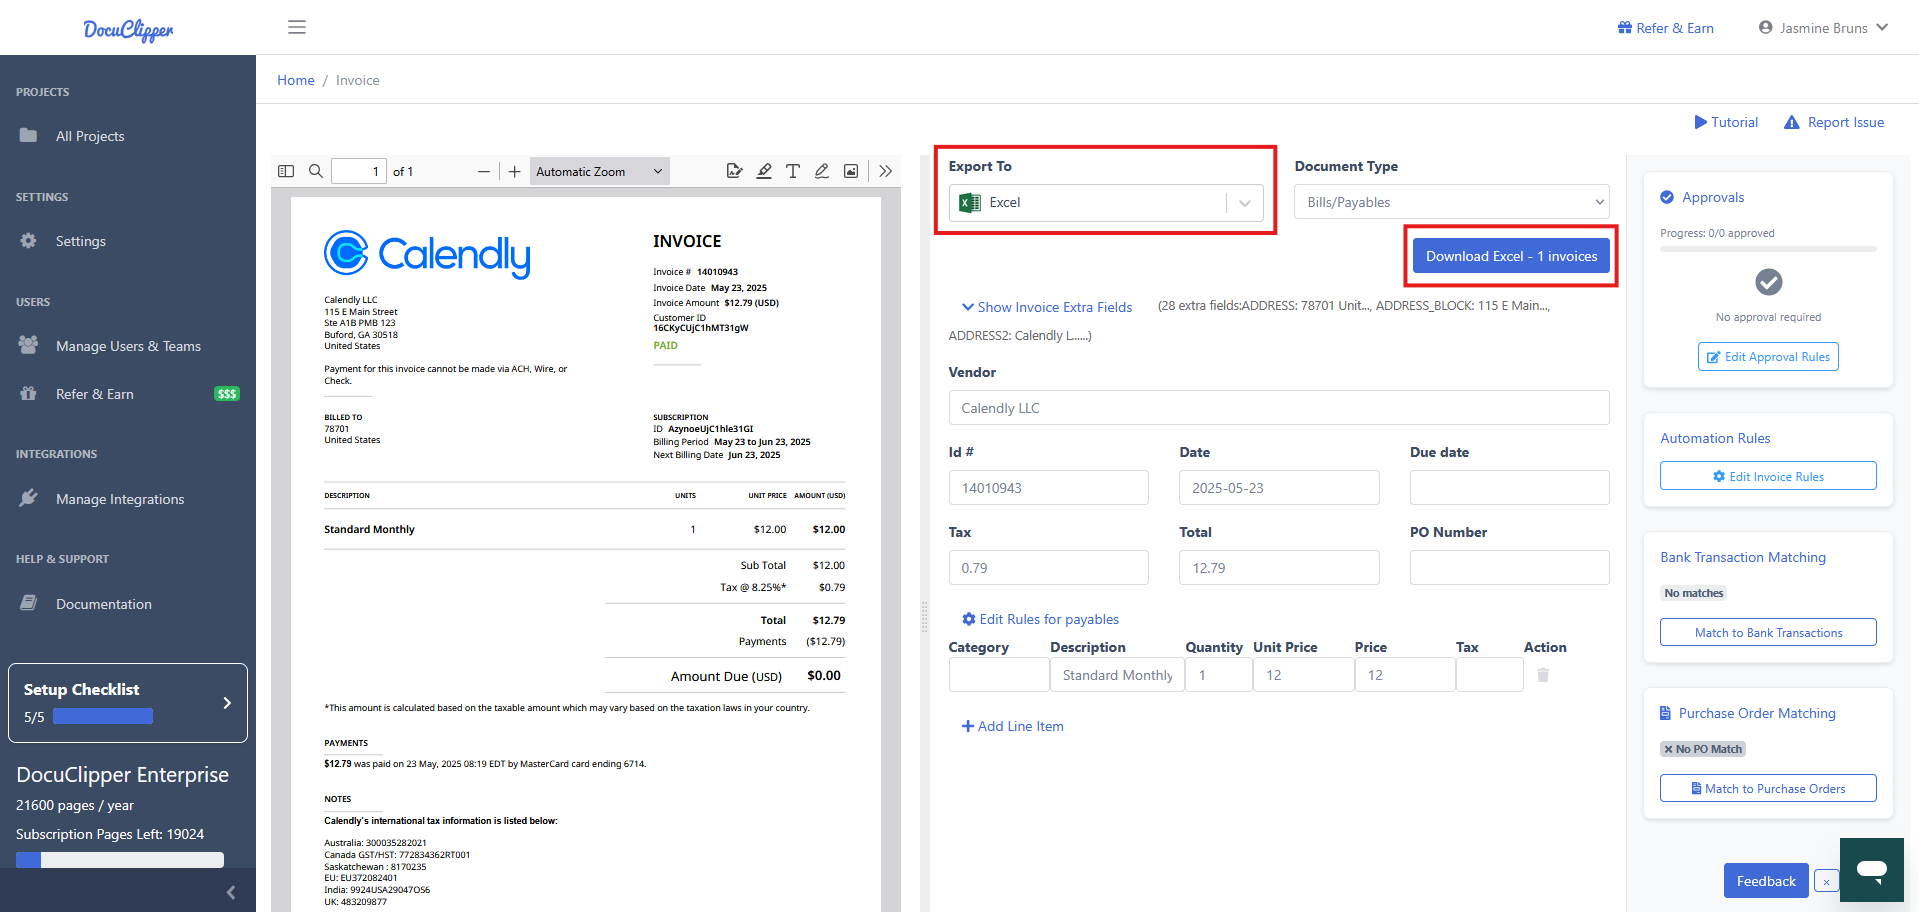Open the Automatic Zoom dropdown
This screenshot has width=1919, height=912.
point(598,171)
